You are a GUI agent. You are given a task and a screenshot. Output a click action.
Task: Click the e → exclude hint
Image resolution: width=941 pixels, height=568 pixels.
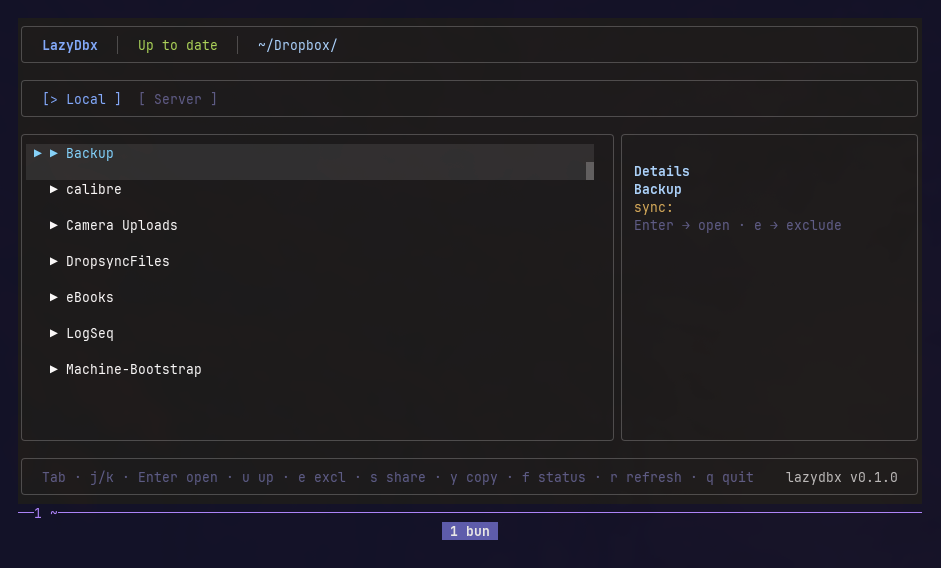click(x=798, y=226)
